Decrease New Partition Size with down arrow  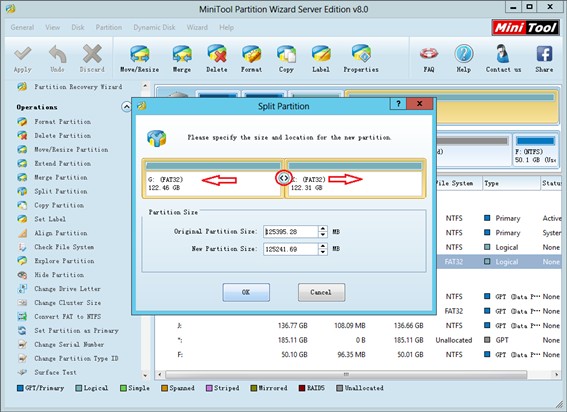(x=323, y=252)
